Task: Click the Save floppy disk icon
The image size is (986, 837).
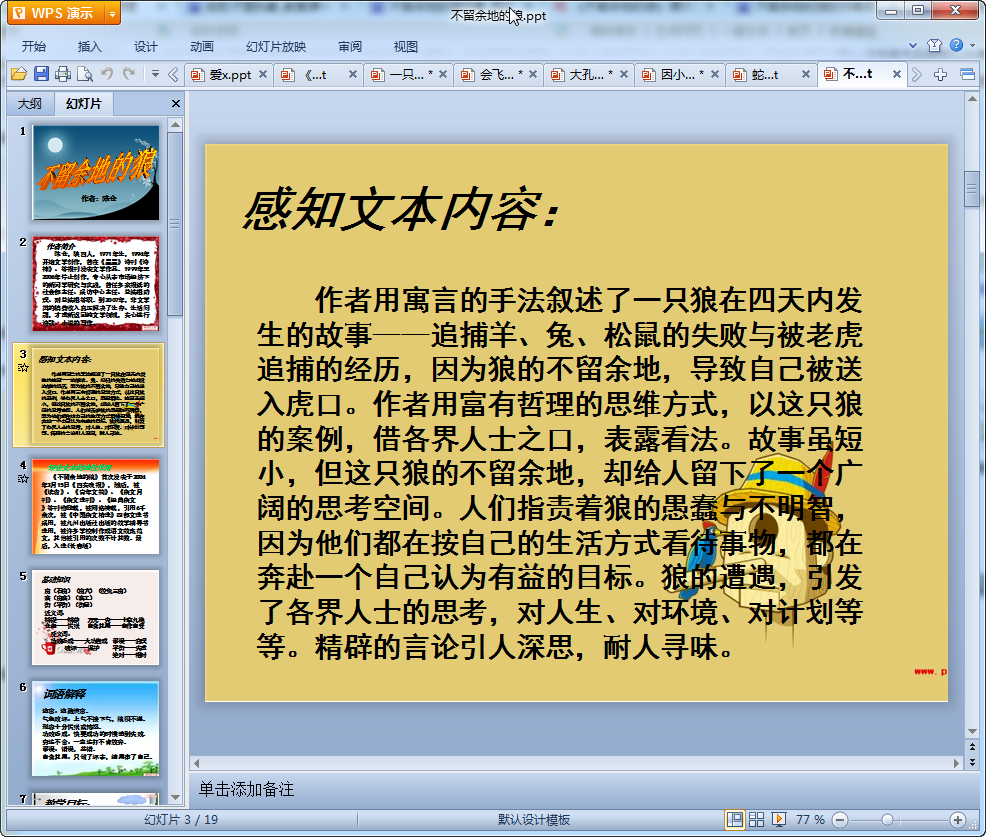Action: click(x=41, y=74)
